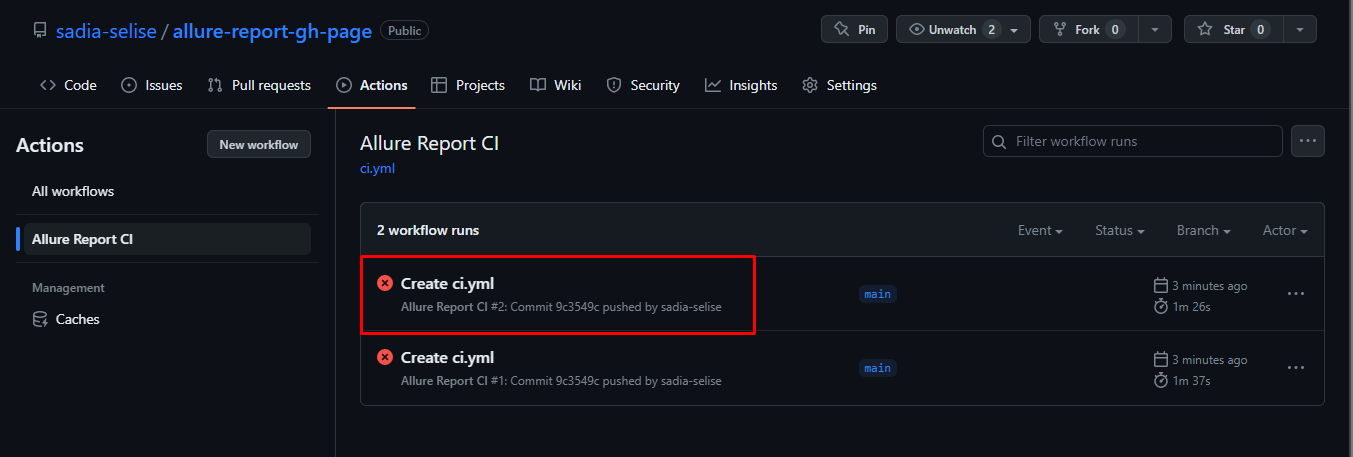This screenshot has width=1353, height=457.
Task: Open the three-dot menu for run #1
Action: click(x=1296, y=368)
